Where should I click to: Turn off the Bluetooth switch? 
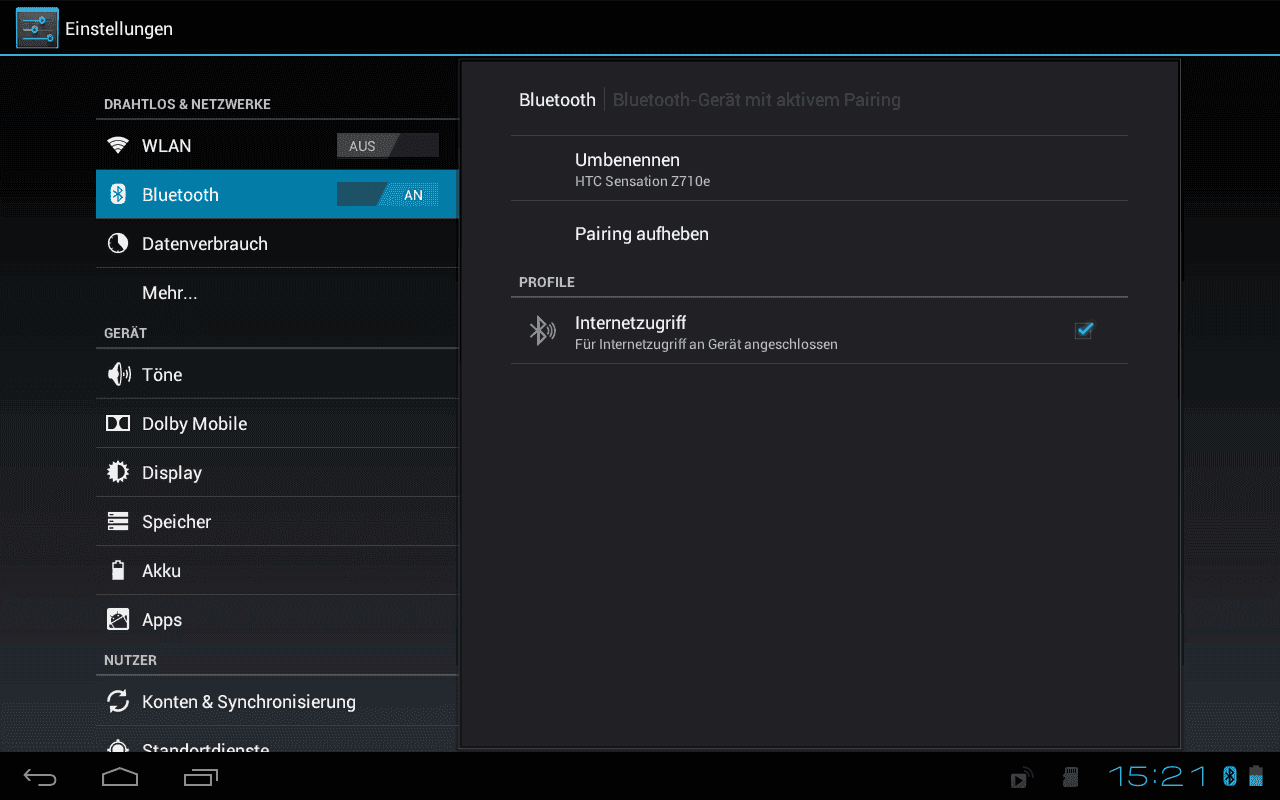388,195
